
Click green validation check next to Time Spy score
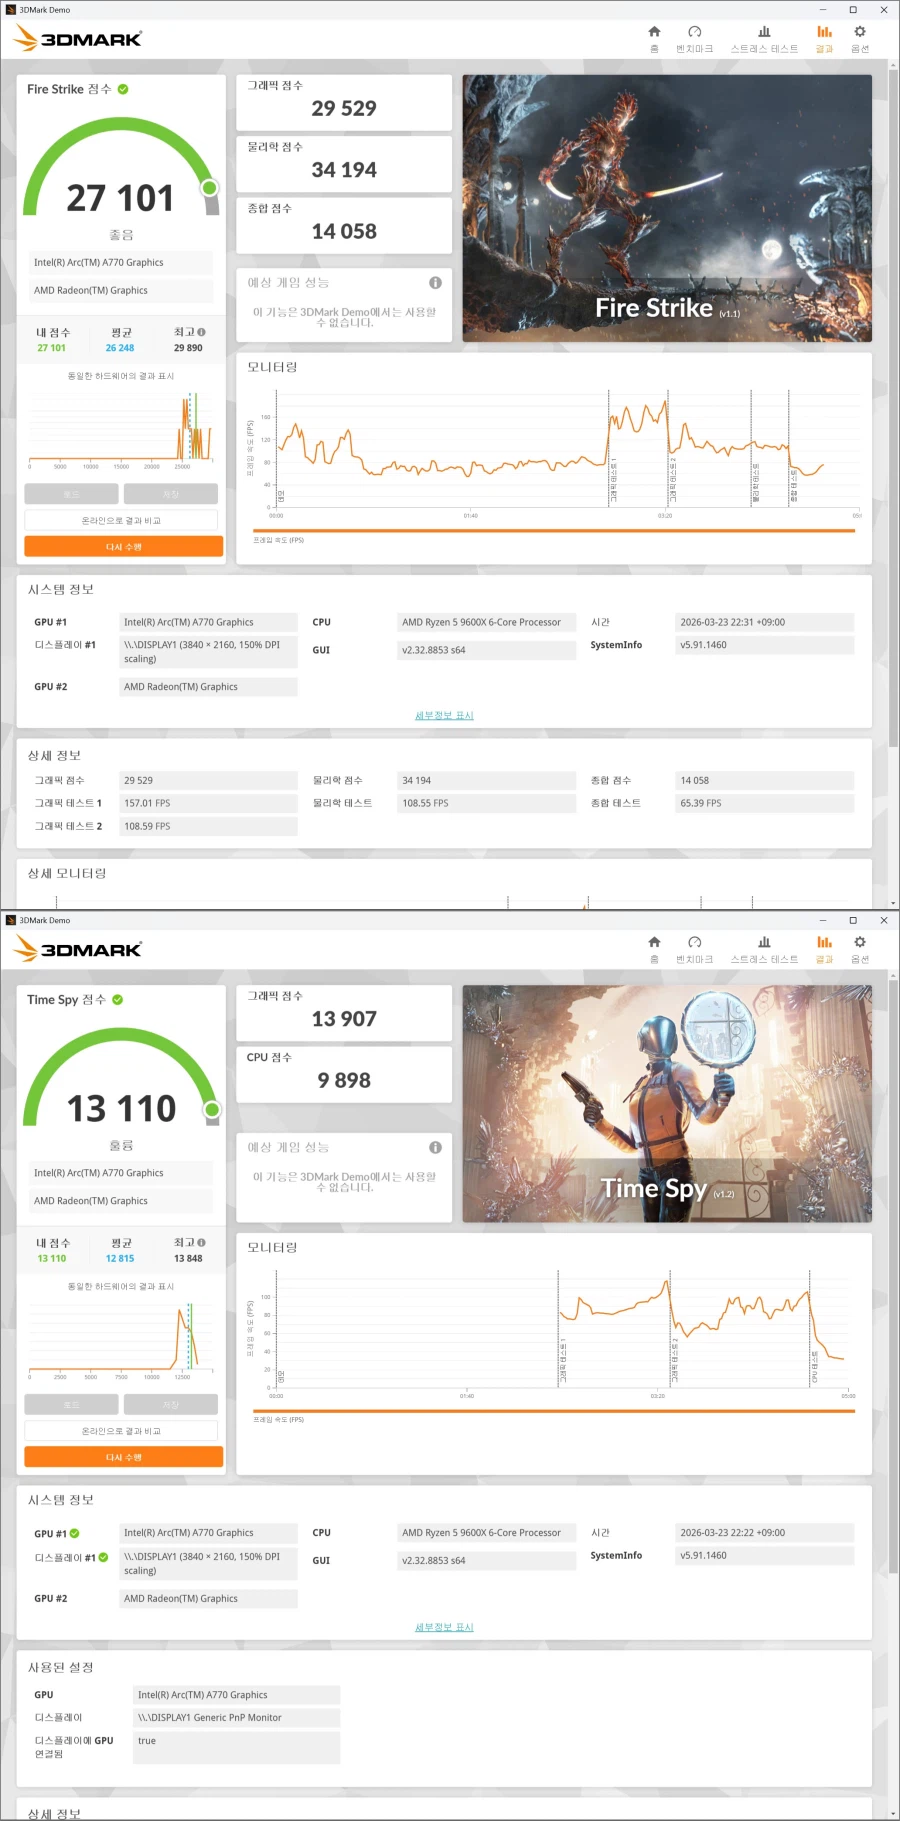tap(117, 999)
